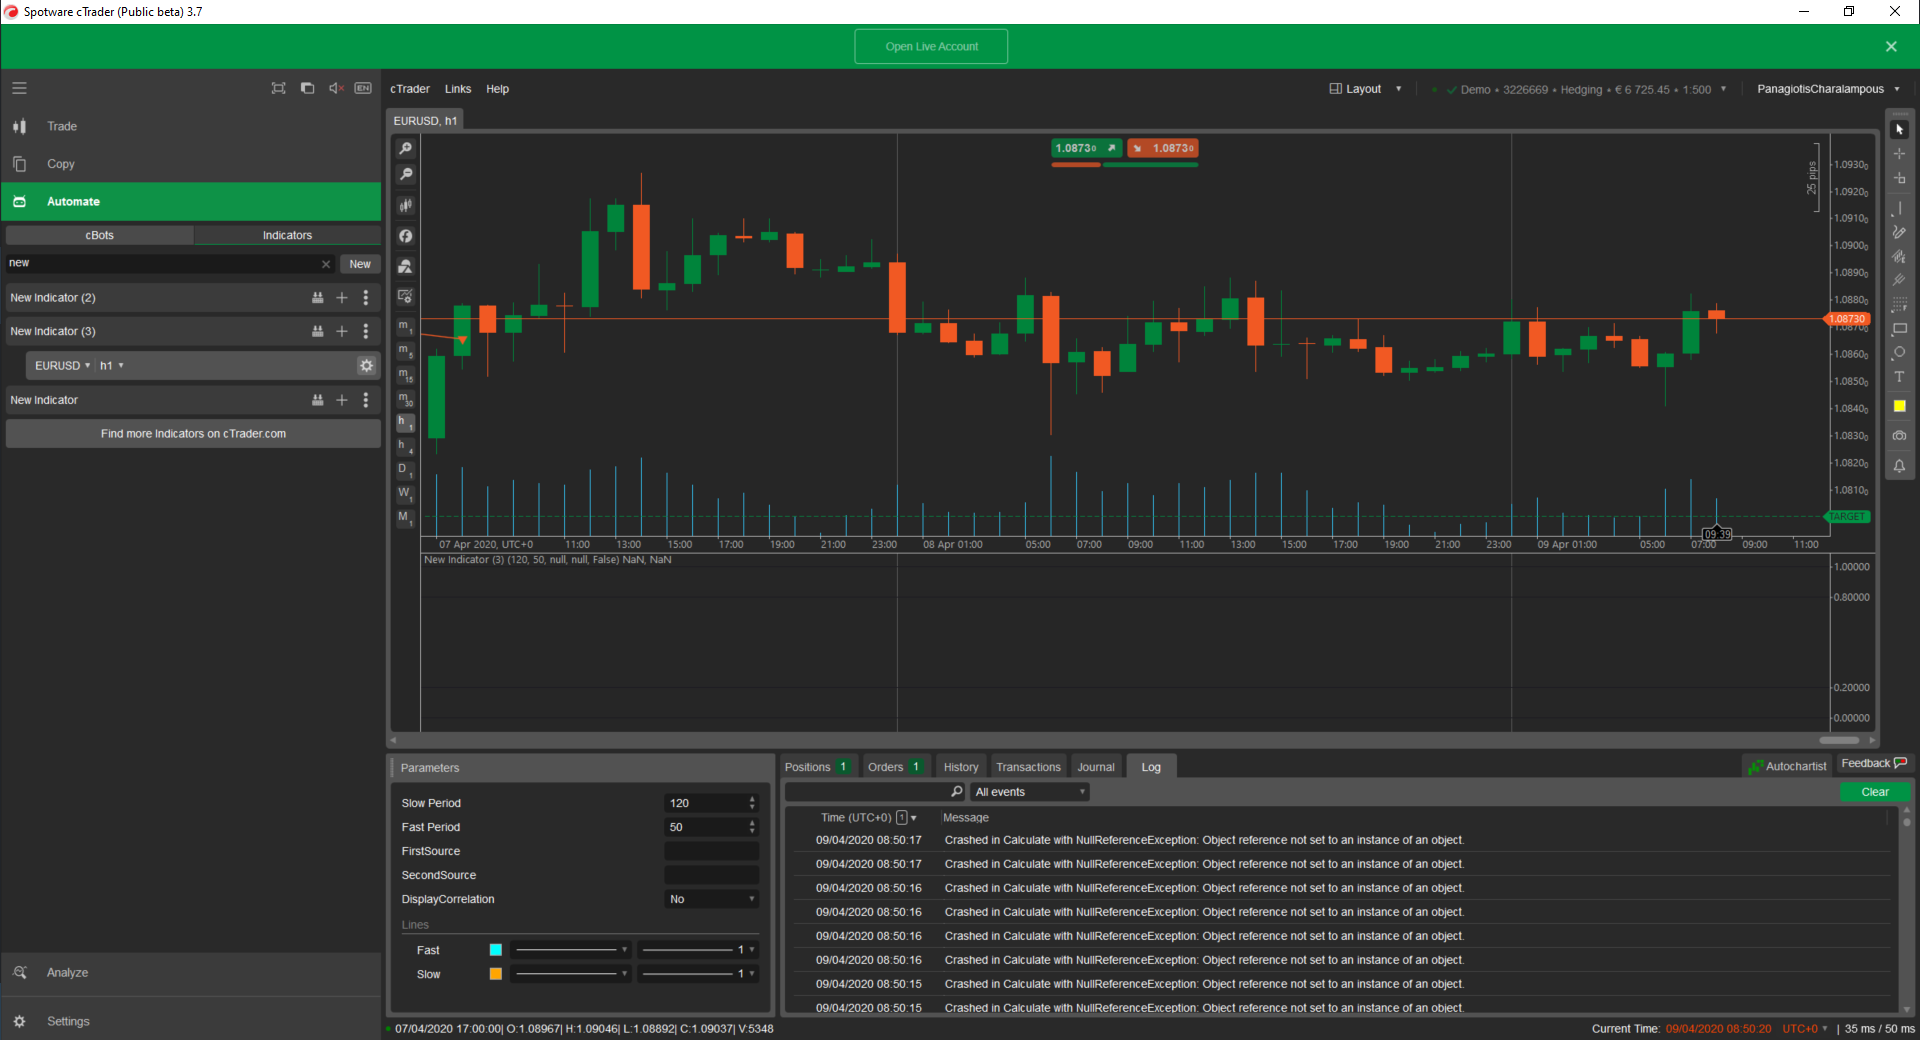Open the UTC+0 time zone dropdown
This screenshot has height=1040, width=1920.
(x=1805, y=1029)
